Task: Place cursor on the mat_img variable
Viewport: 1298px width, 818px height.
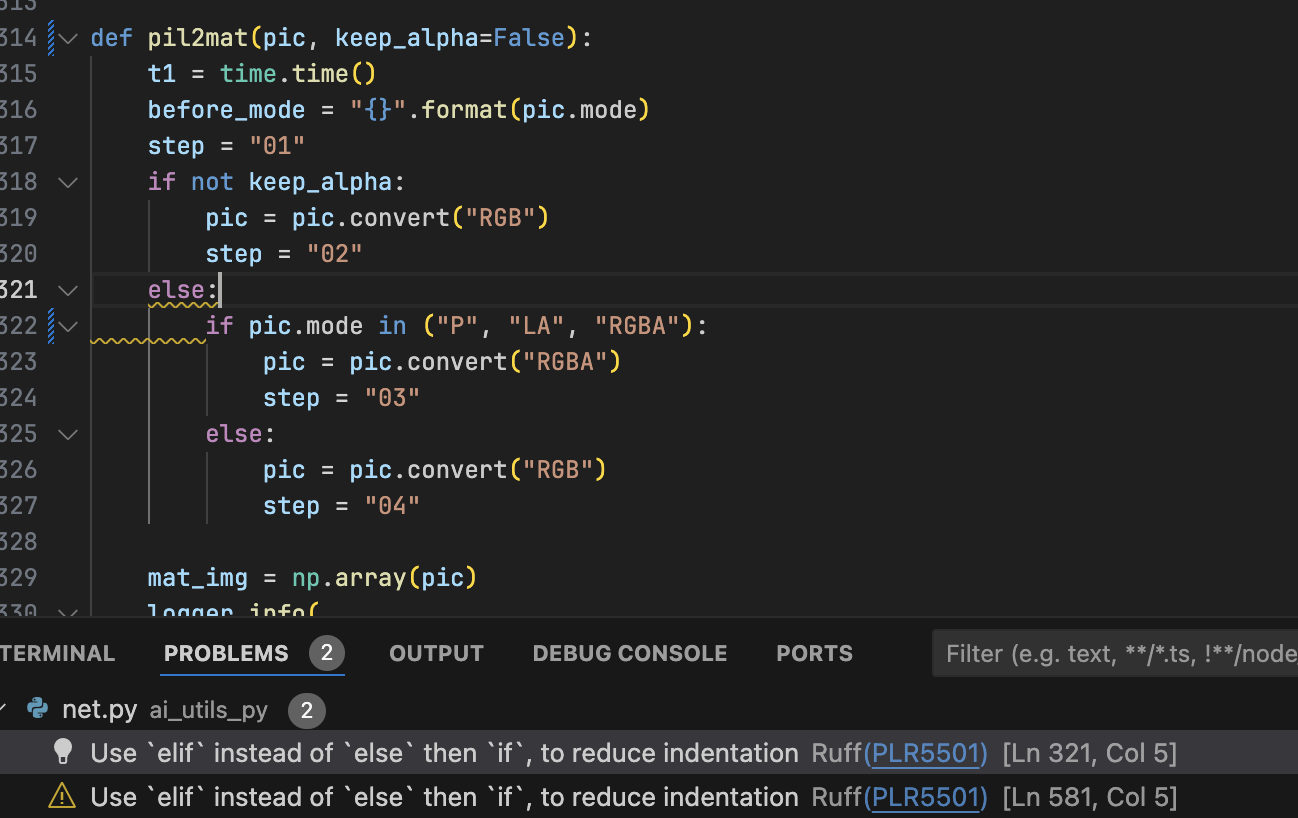Action: (x=197, y=578)
